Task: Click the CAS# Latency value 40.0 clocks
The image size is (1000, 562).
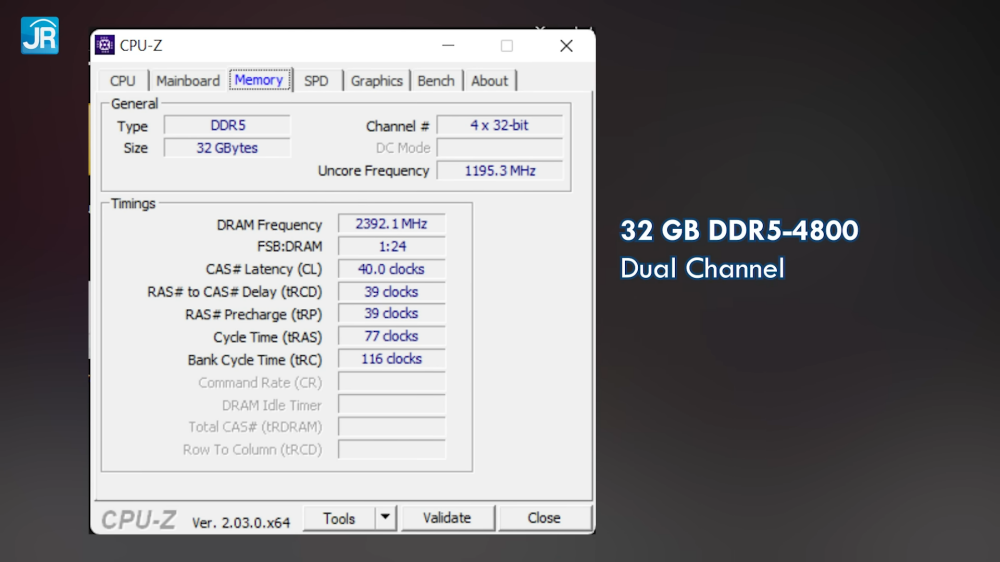Action: 392,269
